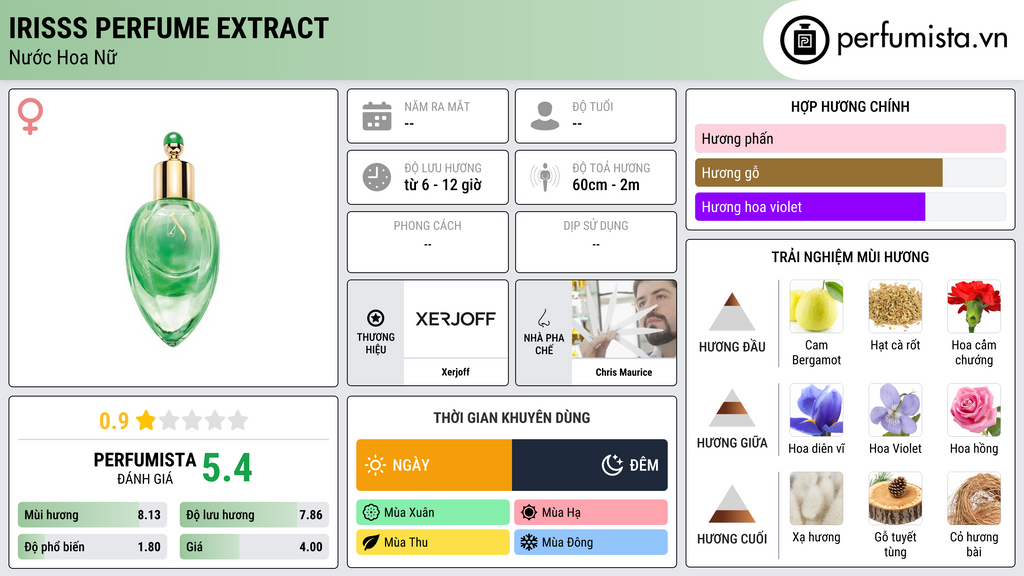Click the 60cm - 2m value
The image size is (1024, 576).
(606, 185)
